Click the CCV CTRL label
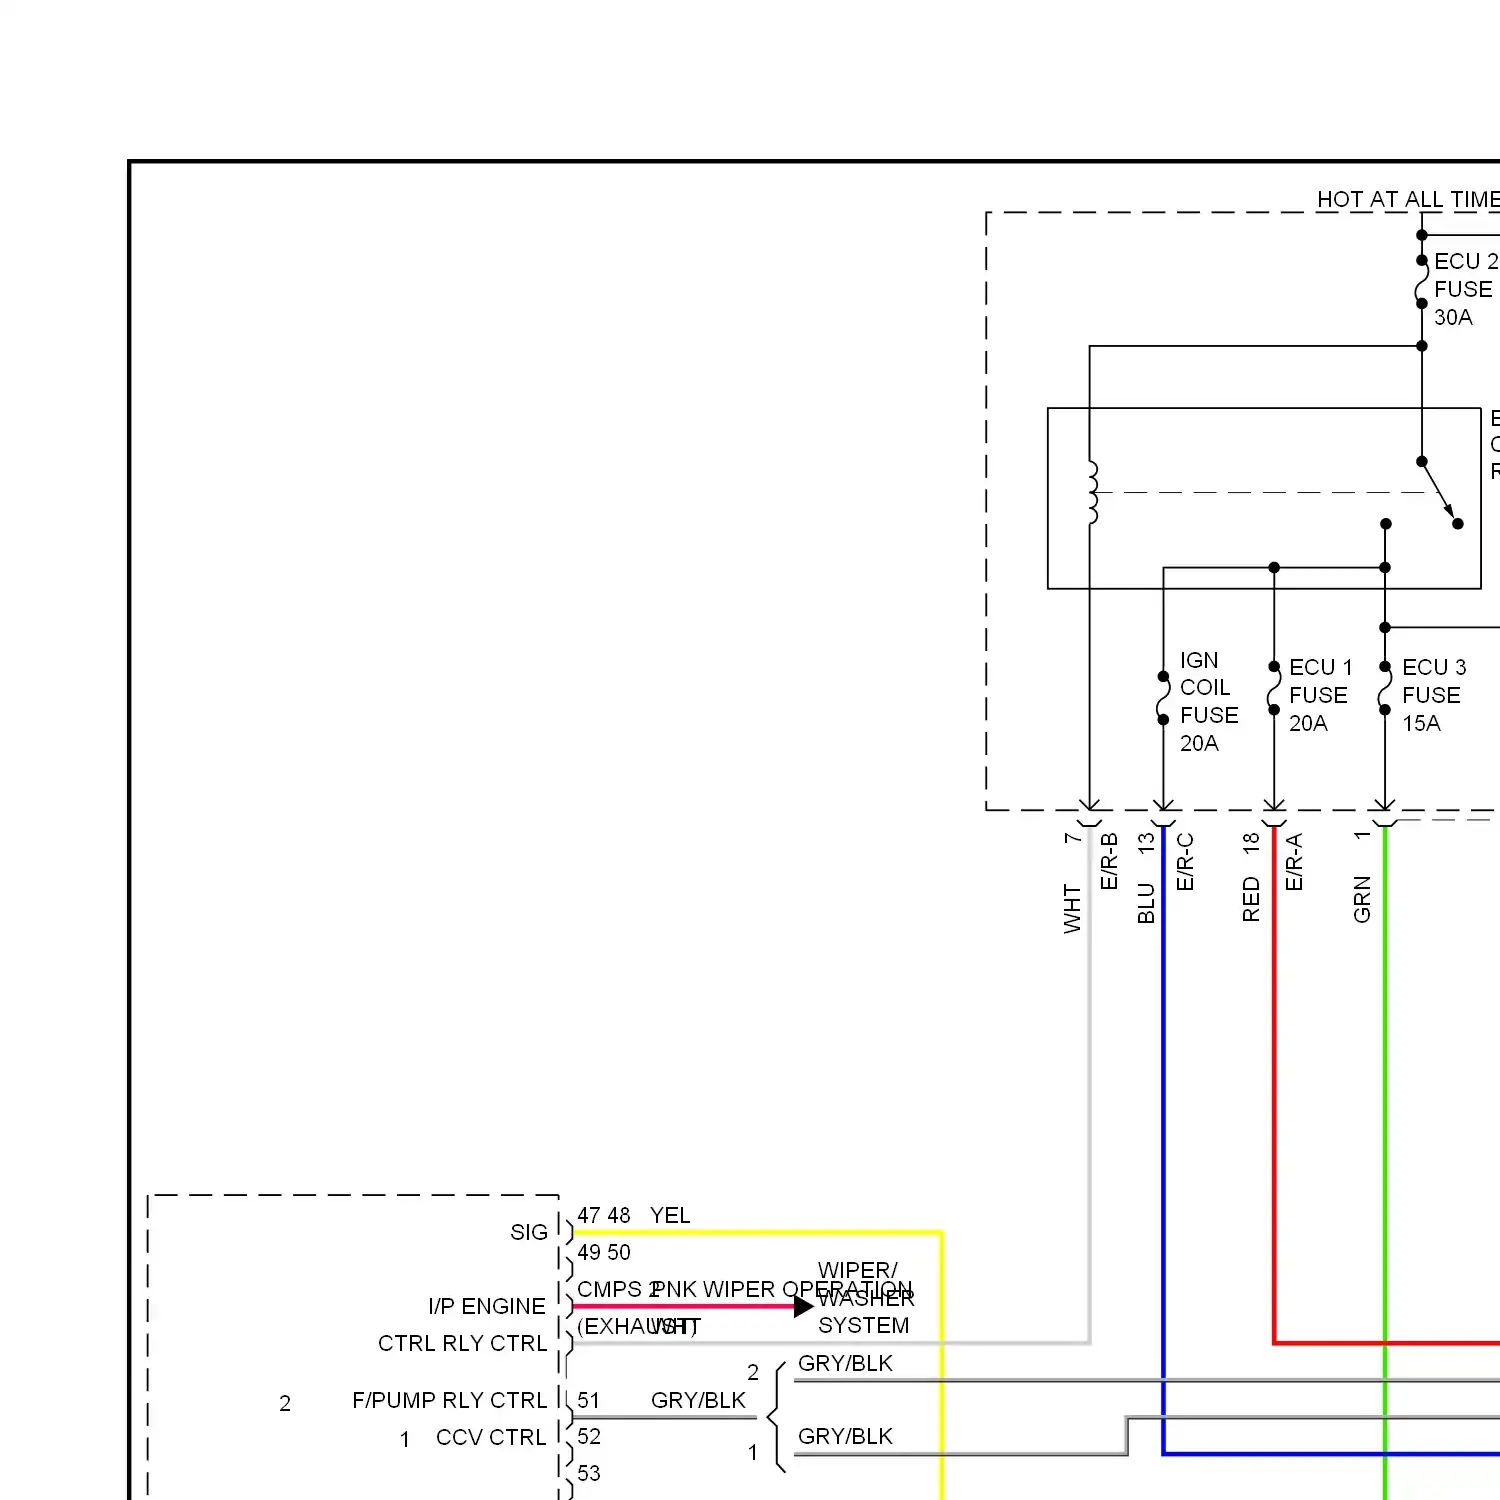Viewport: 1500px width, 1500px height. 491,1437
